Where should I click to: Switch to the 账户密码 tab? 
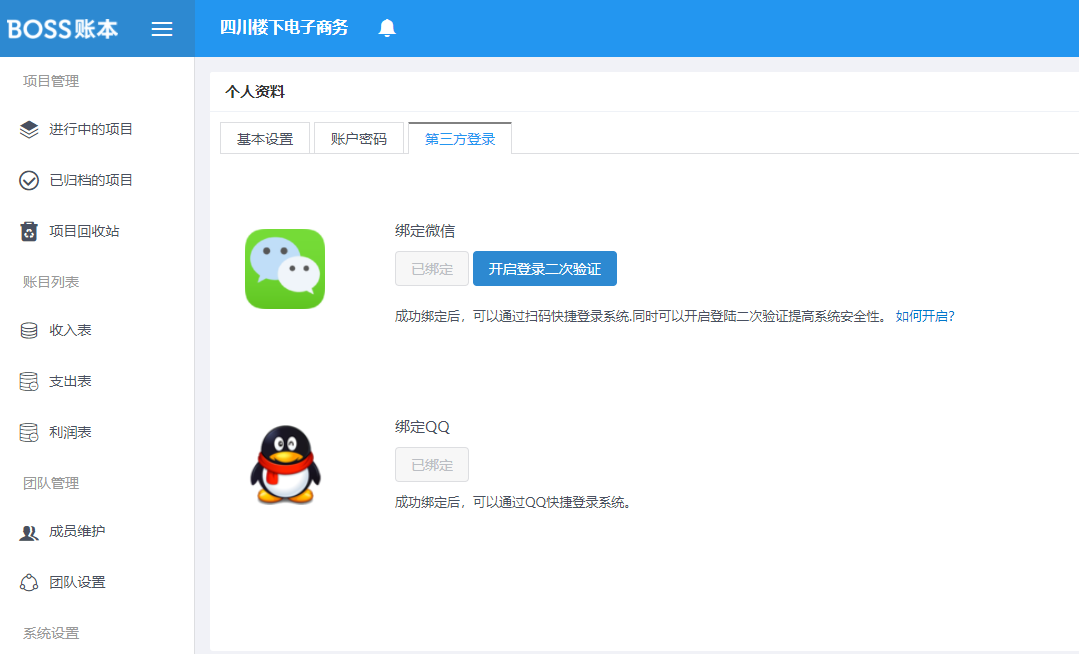359,138
